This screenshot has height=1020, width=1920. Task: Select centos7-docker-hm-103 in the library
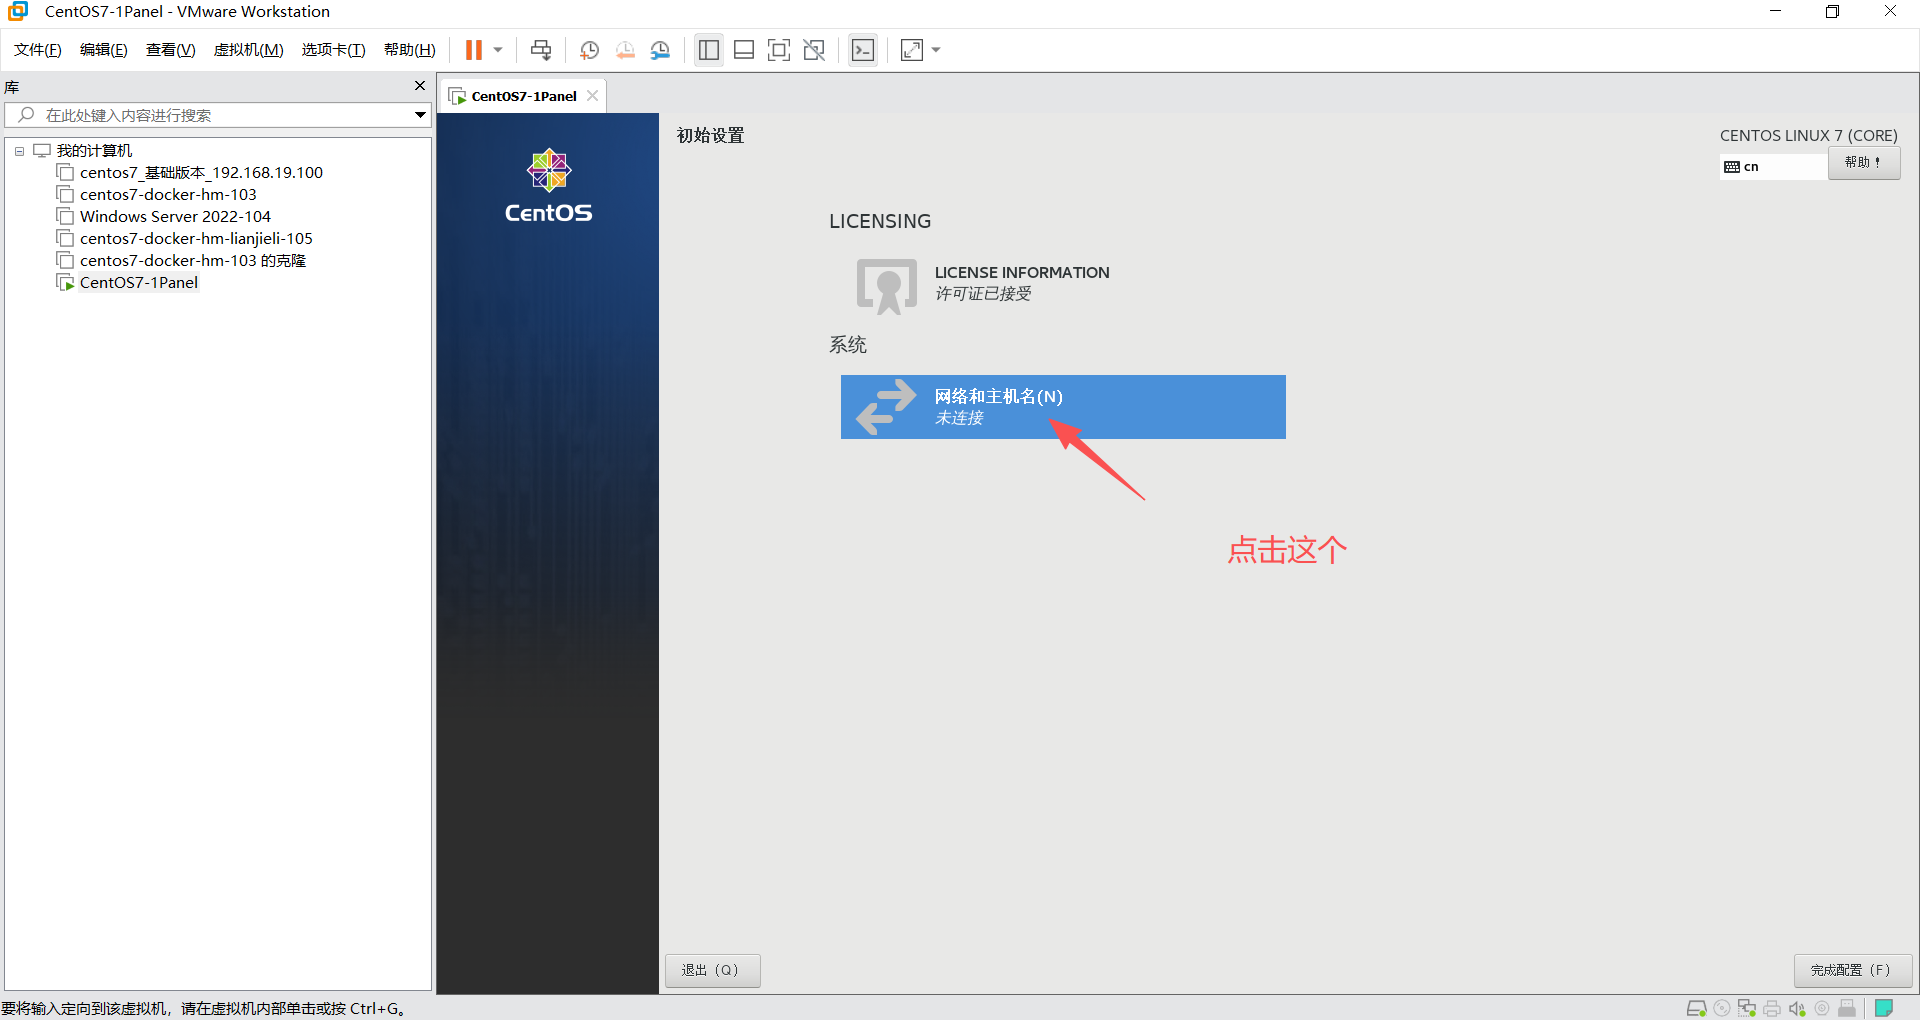pos(168,195)
